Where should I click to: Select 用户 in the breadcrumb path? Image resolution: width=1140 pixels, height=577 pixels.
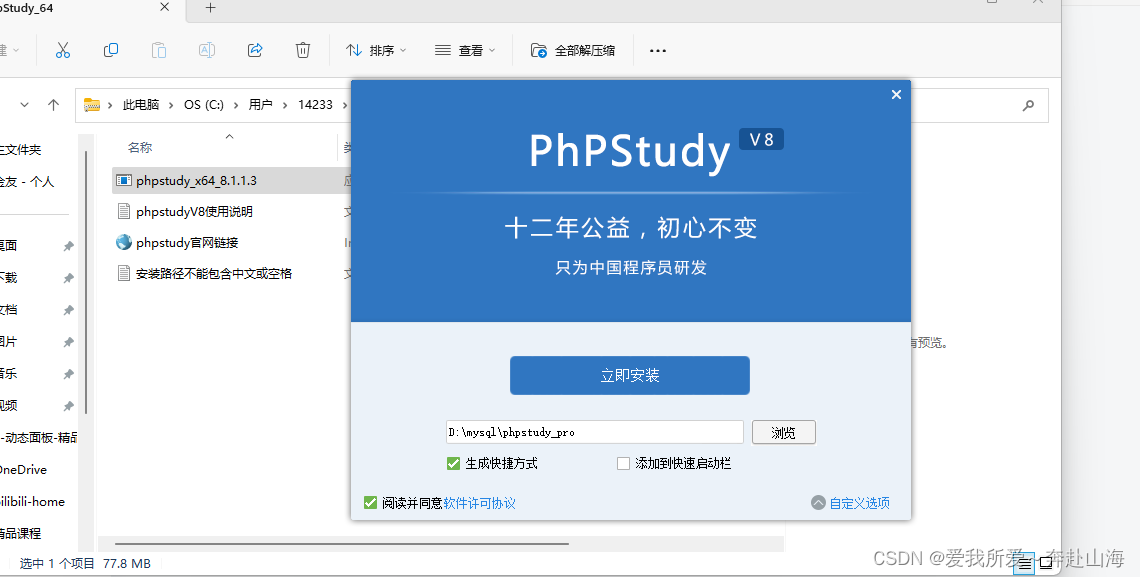pos(260,105)
